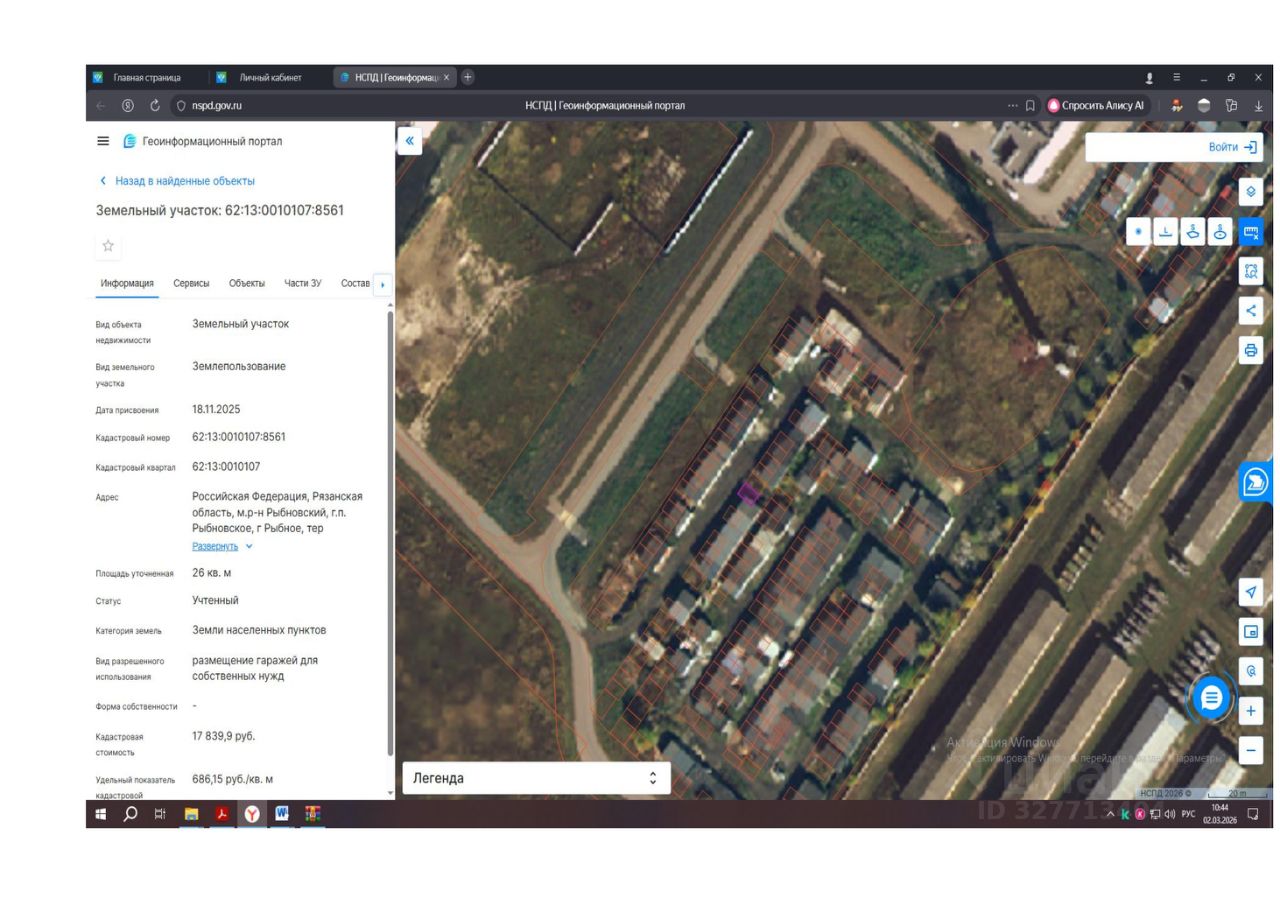This screenshot has height=905, width=1280.
Task: Open File Explorer from the taskbar
Action: pyautogui.click(x=190, y=814)
